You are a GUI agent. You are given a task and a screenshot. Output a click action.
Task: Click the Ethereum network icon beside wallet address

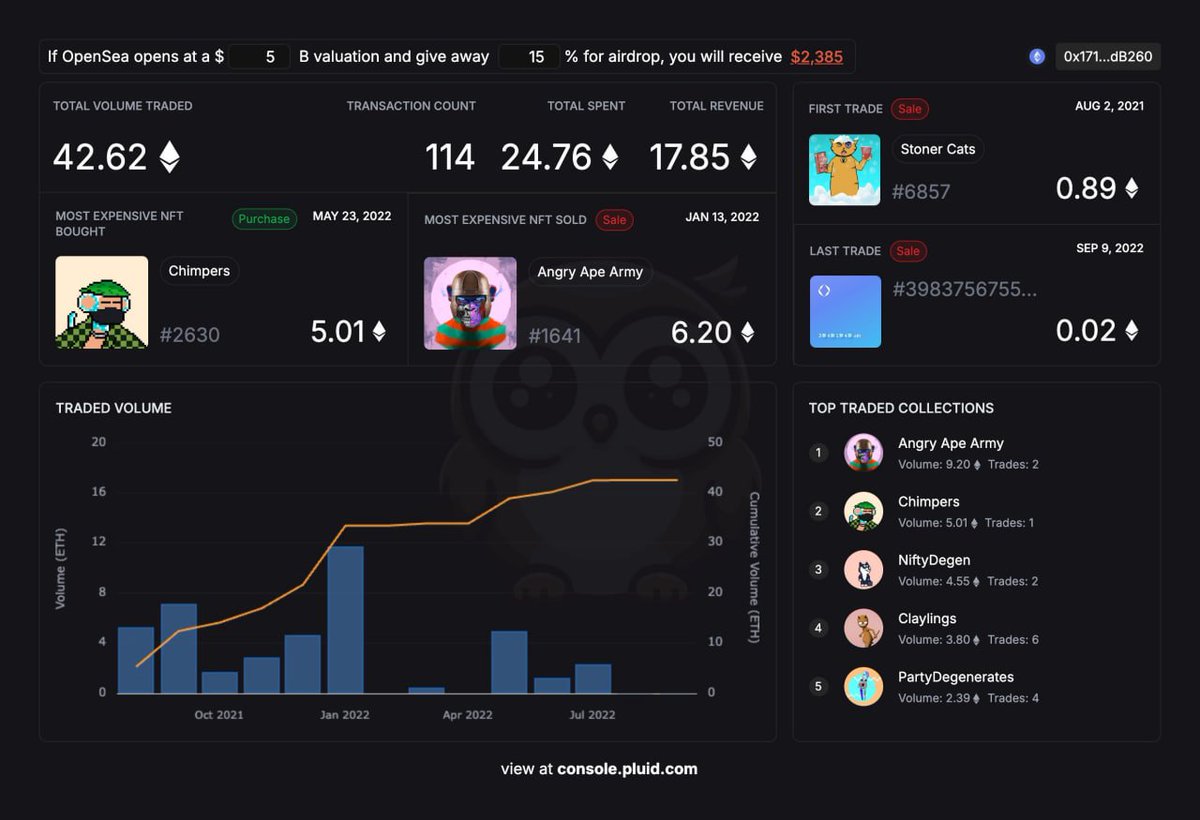tap(1037, 57)
